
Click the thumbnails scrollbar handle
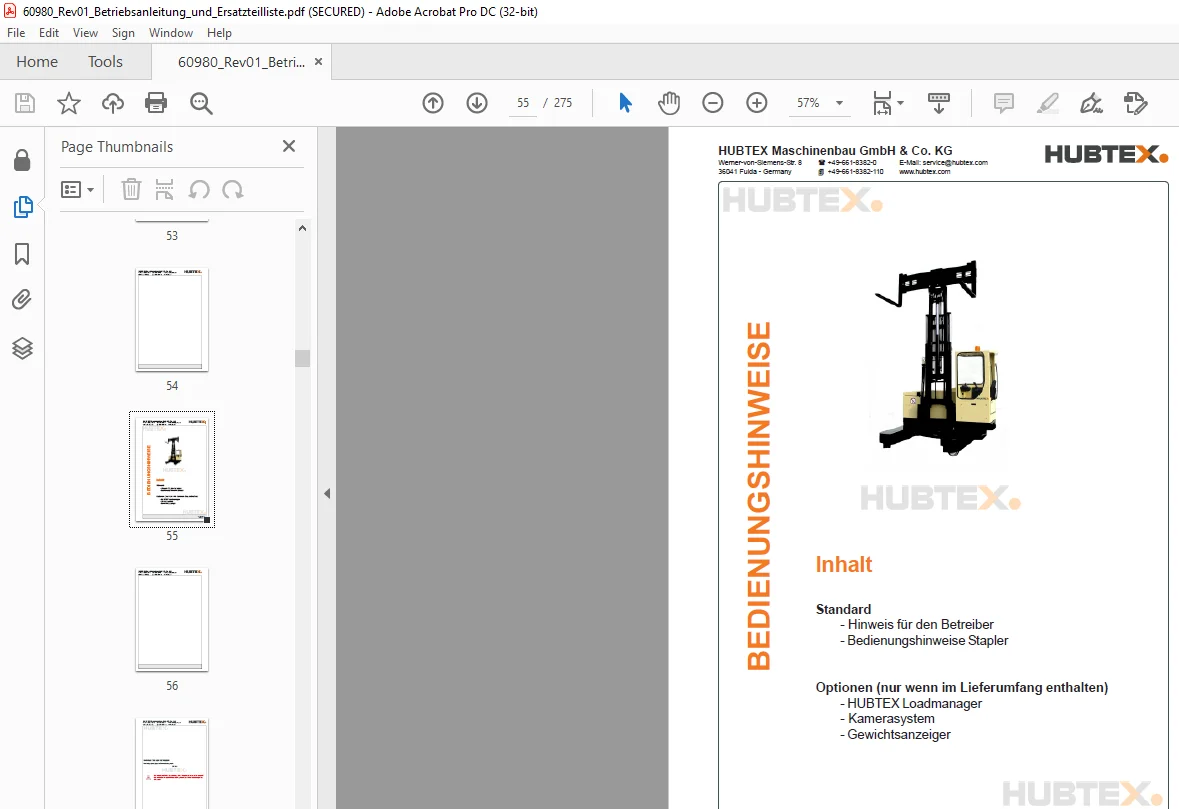302,358
